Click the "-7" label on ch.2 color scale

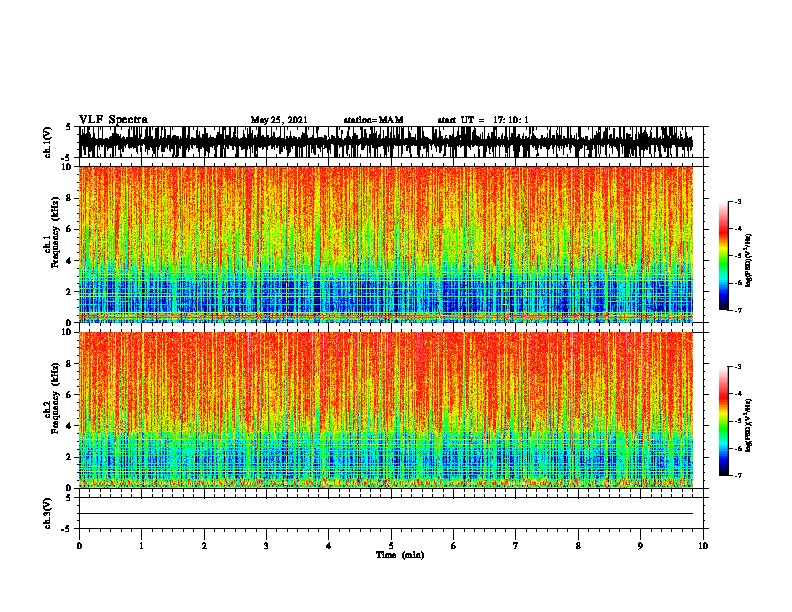click(737, 476)
